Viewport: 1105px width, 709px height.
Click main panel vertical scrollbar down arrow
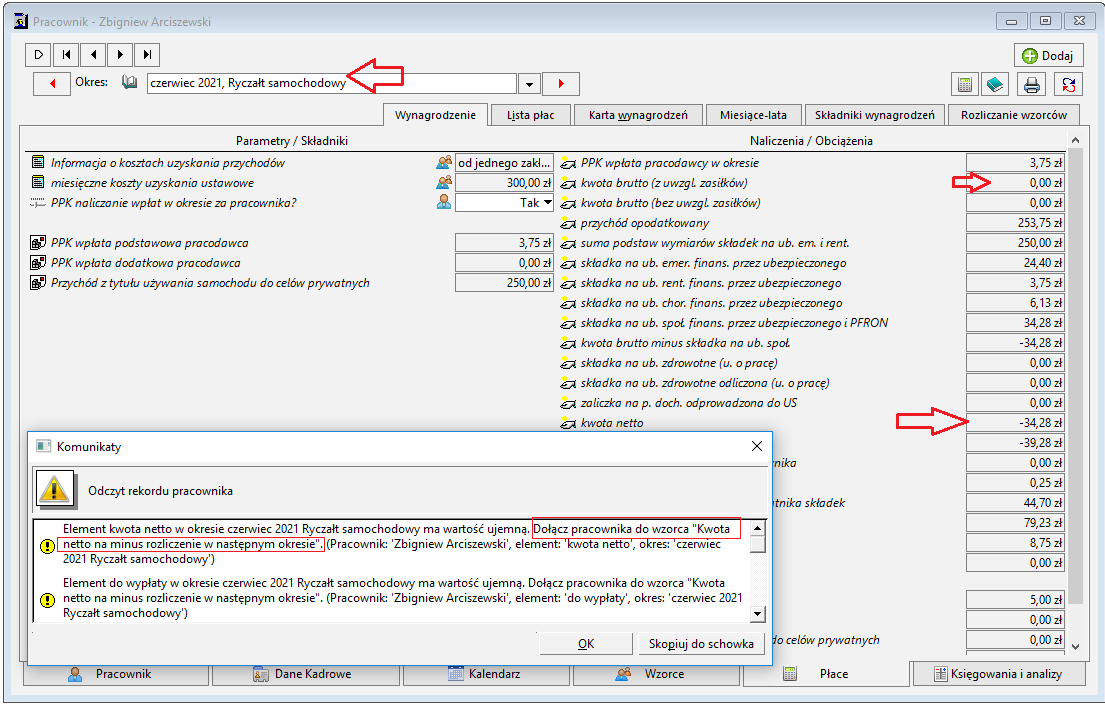click(x=1075, y=646)
